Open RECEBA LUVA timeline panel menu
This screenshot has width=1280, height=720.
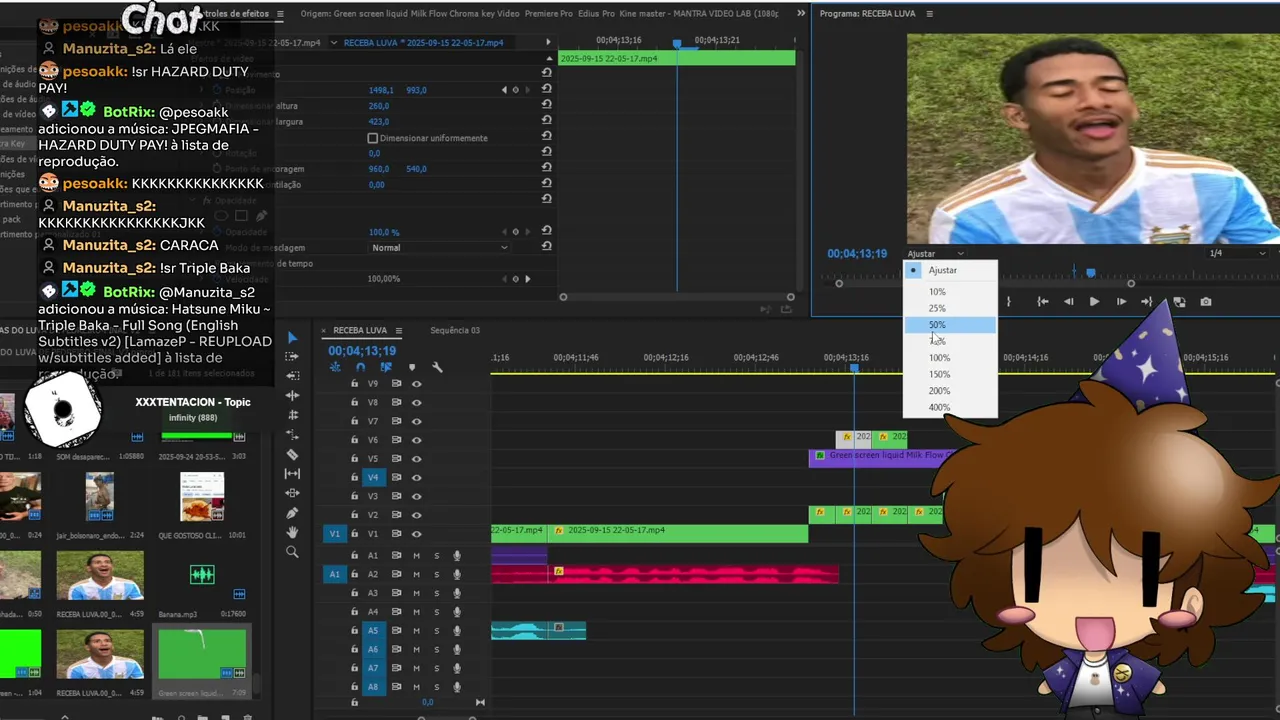(x=398, y=330)
